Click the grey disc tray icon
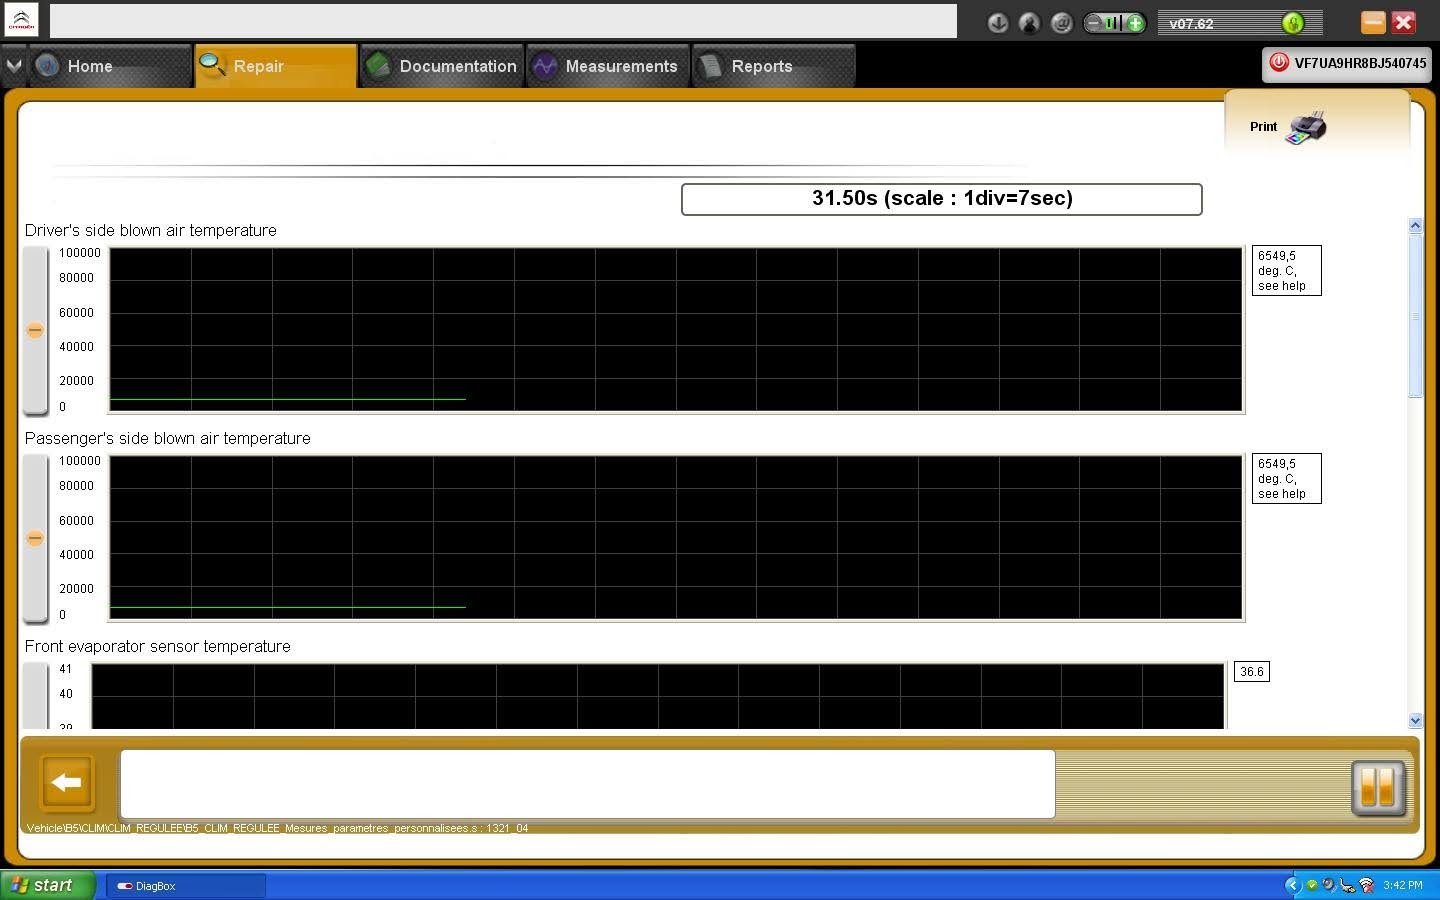The height and width of the screenshot is (900, 1440). pyautogui.click(x=1329, y=885)
